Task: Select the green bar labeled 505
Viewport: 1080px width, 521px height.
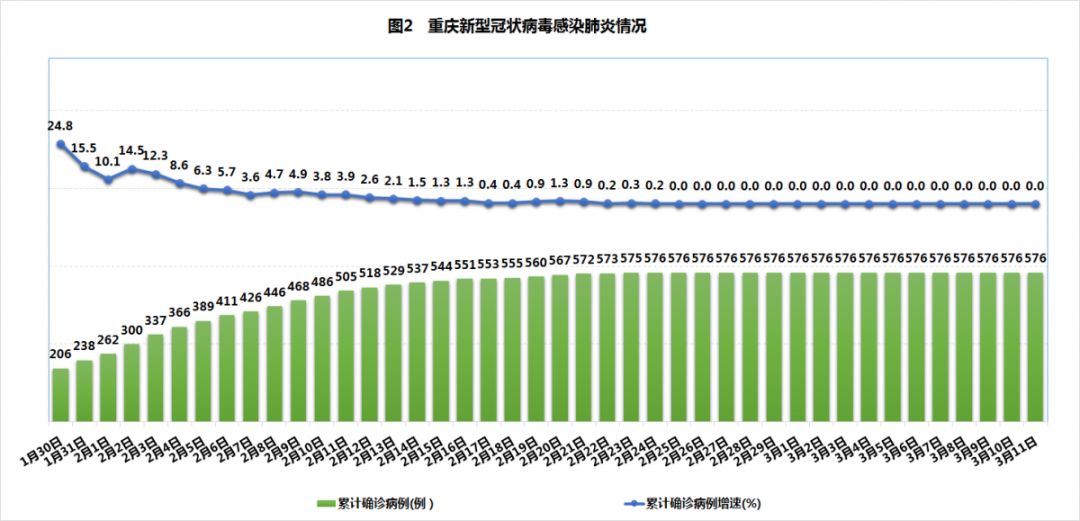Action: point(346,355)
